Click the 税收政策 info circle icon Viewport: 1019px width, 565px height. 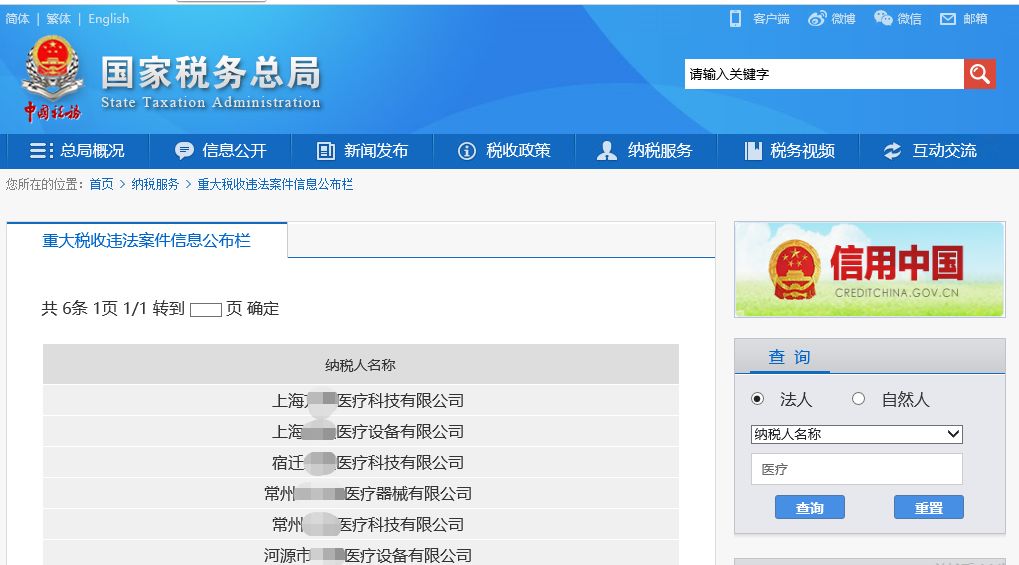coord(467,151)
